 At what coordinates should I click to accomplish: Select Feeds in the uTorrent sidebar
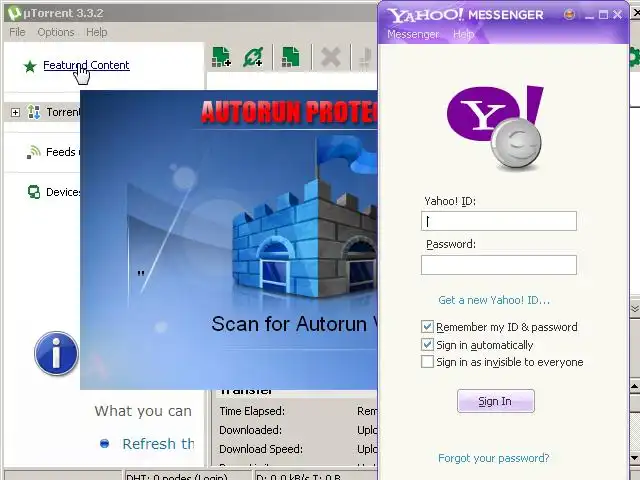coord(61,152)
